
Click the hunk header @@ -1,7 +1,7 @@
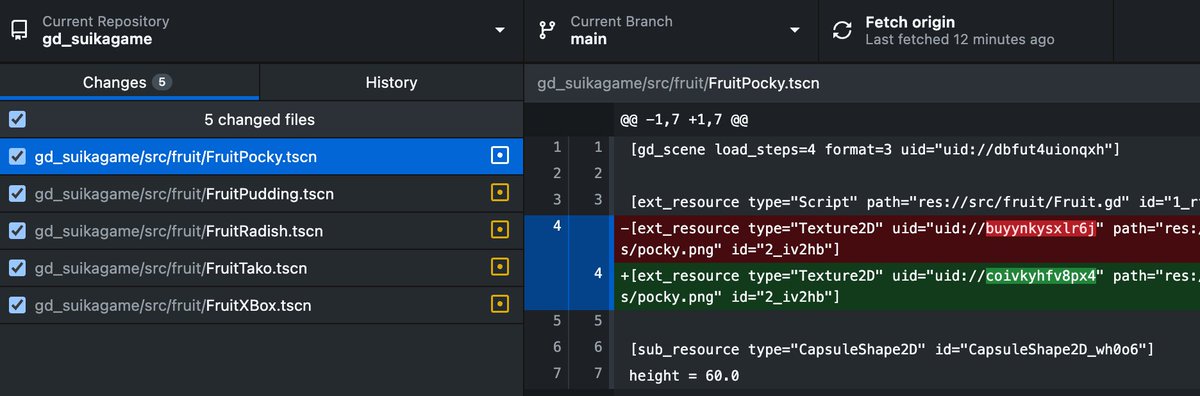(685, 120)
